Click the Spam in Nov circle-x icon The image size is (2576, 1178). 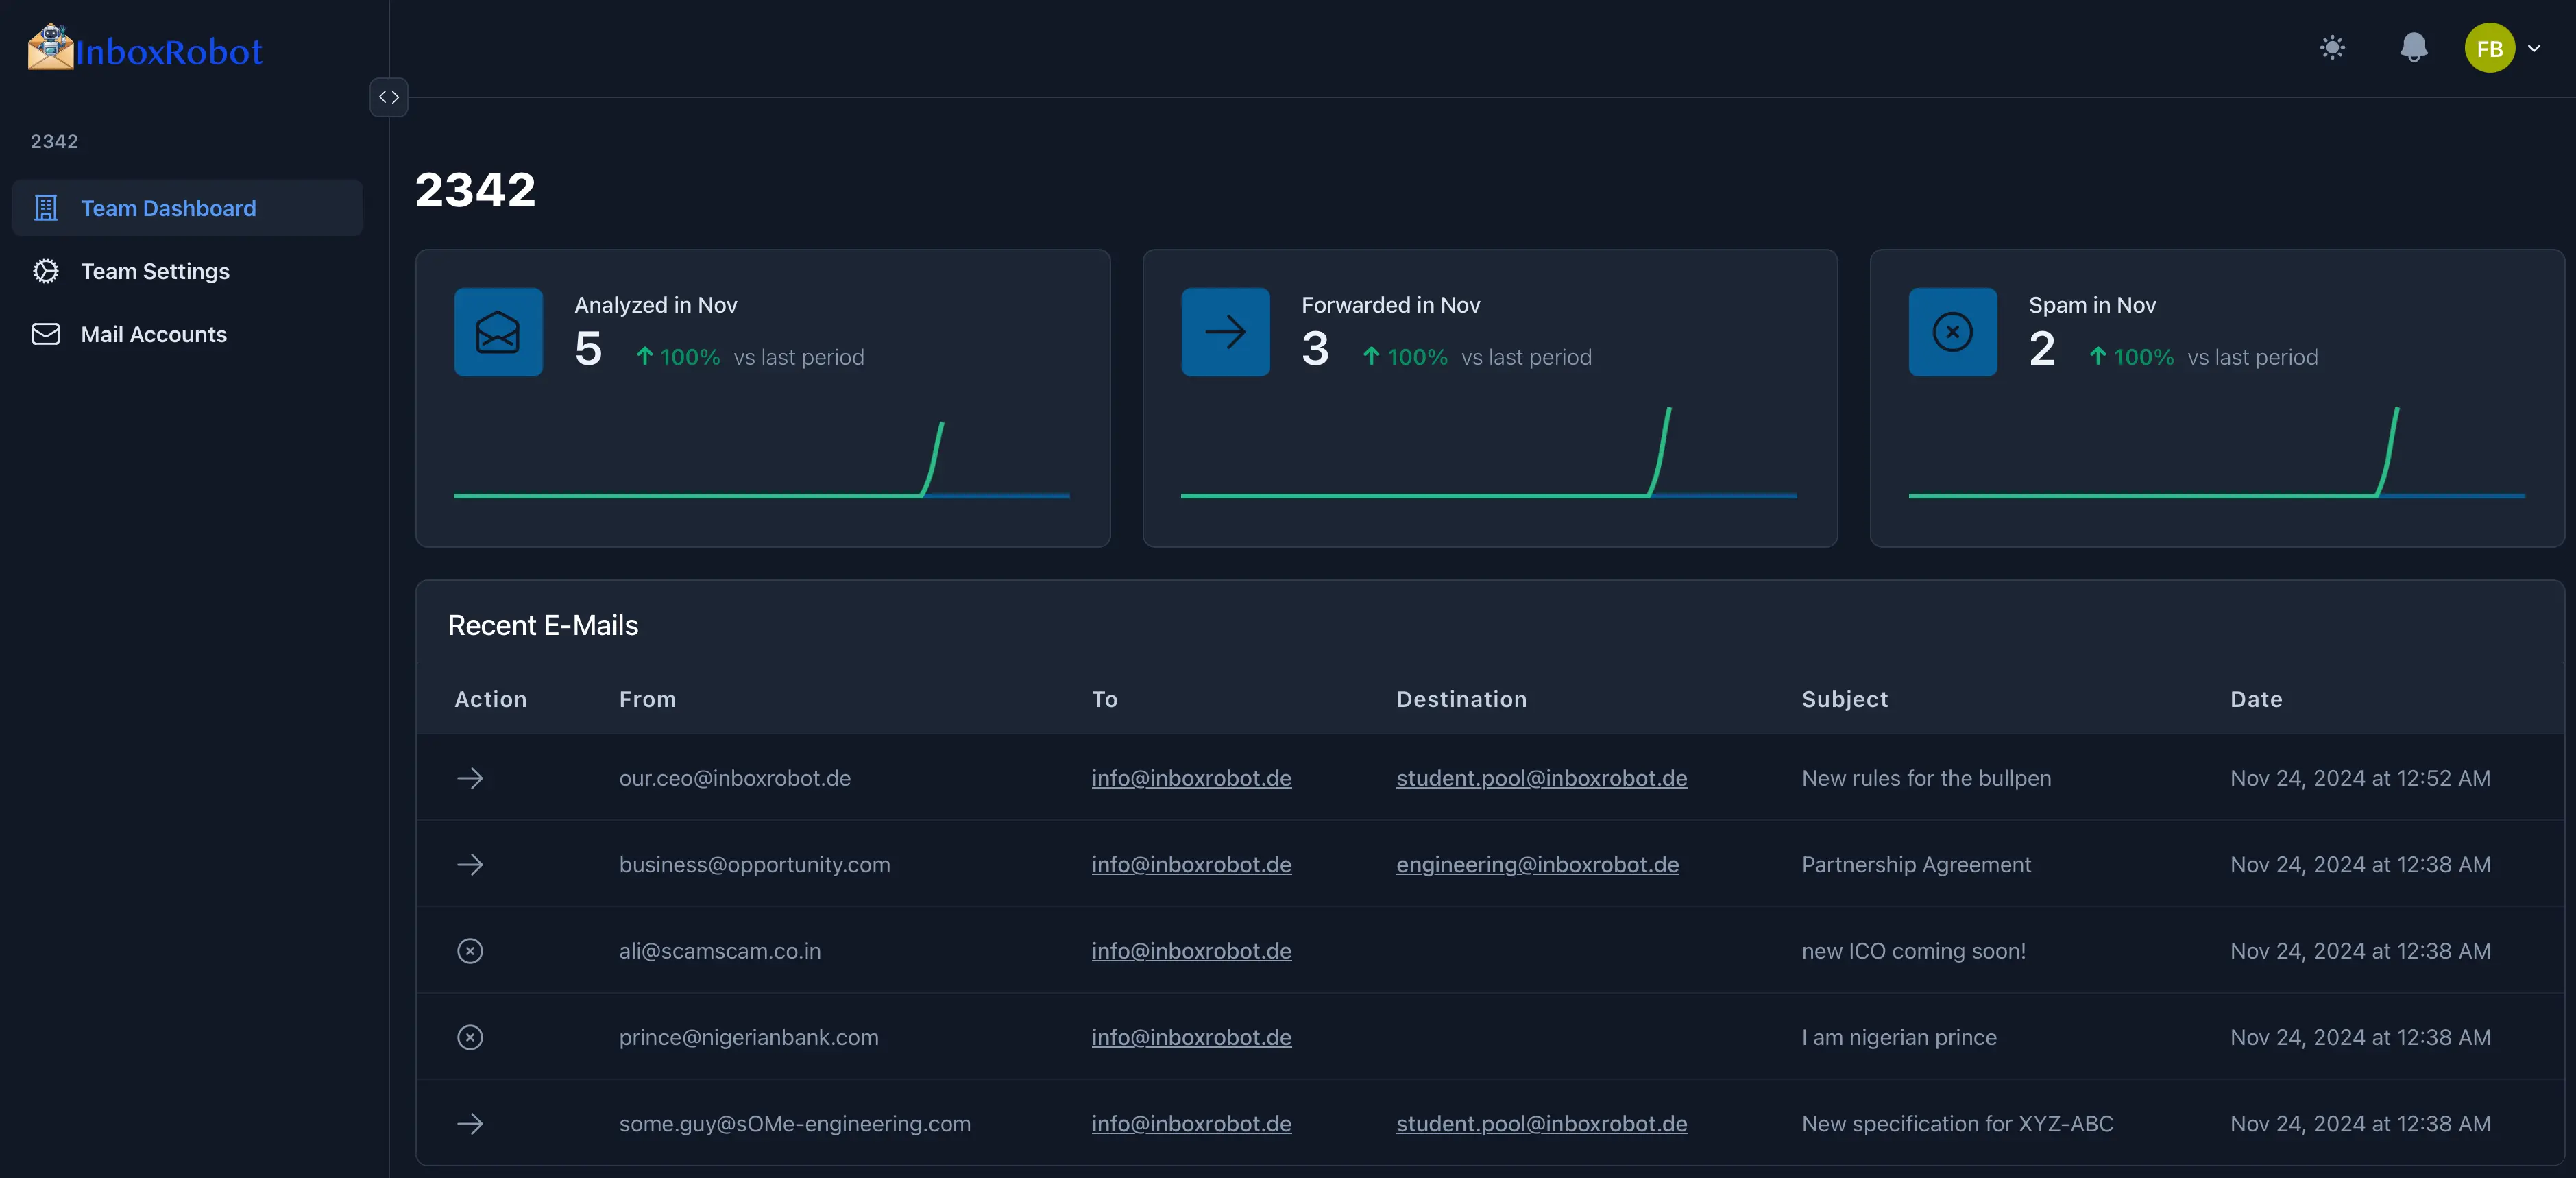coord(1952,332)
